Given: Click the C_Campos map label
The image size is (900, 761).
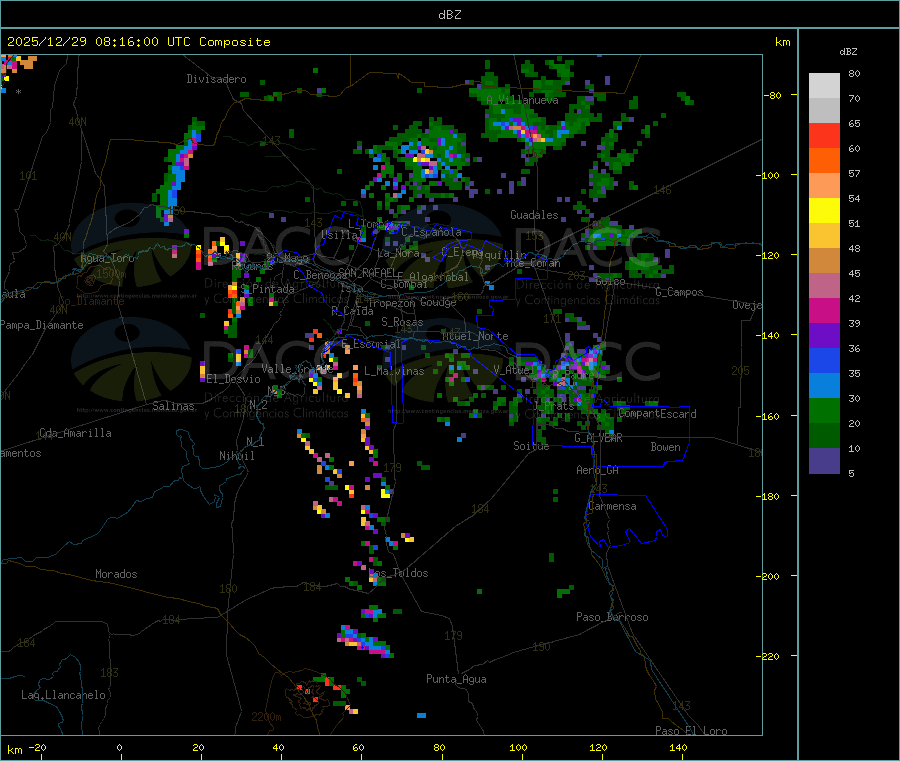Looking at the screenshot, I should [680, 292].
